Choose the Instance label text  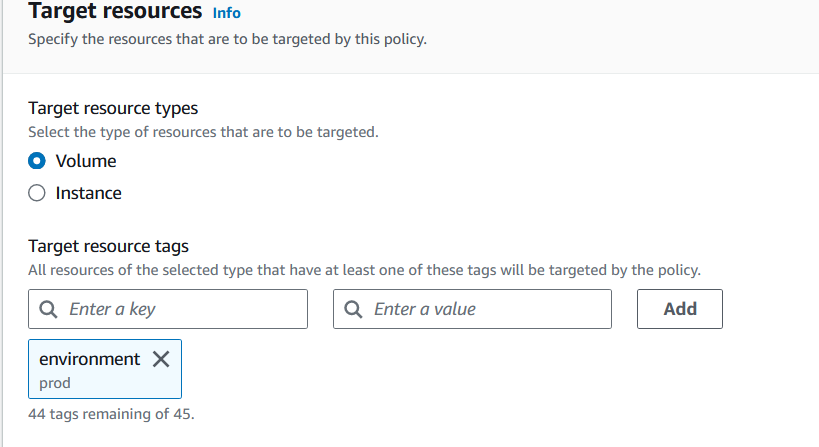(88, 193)
